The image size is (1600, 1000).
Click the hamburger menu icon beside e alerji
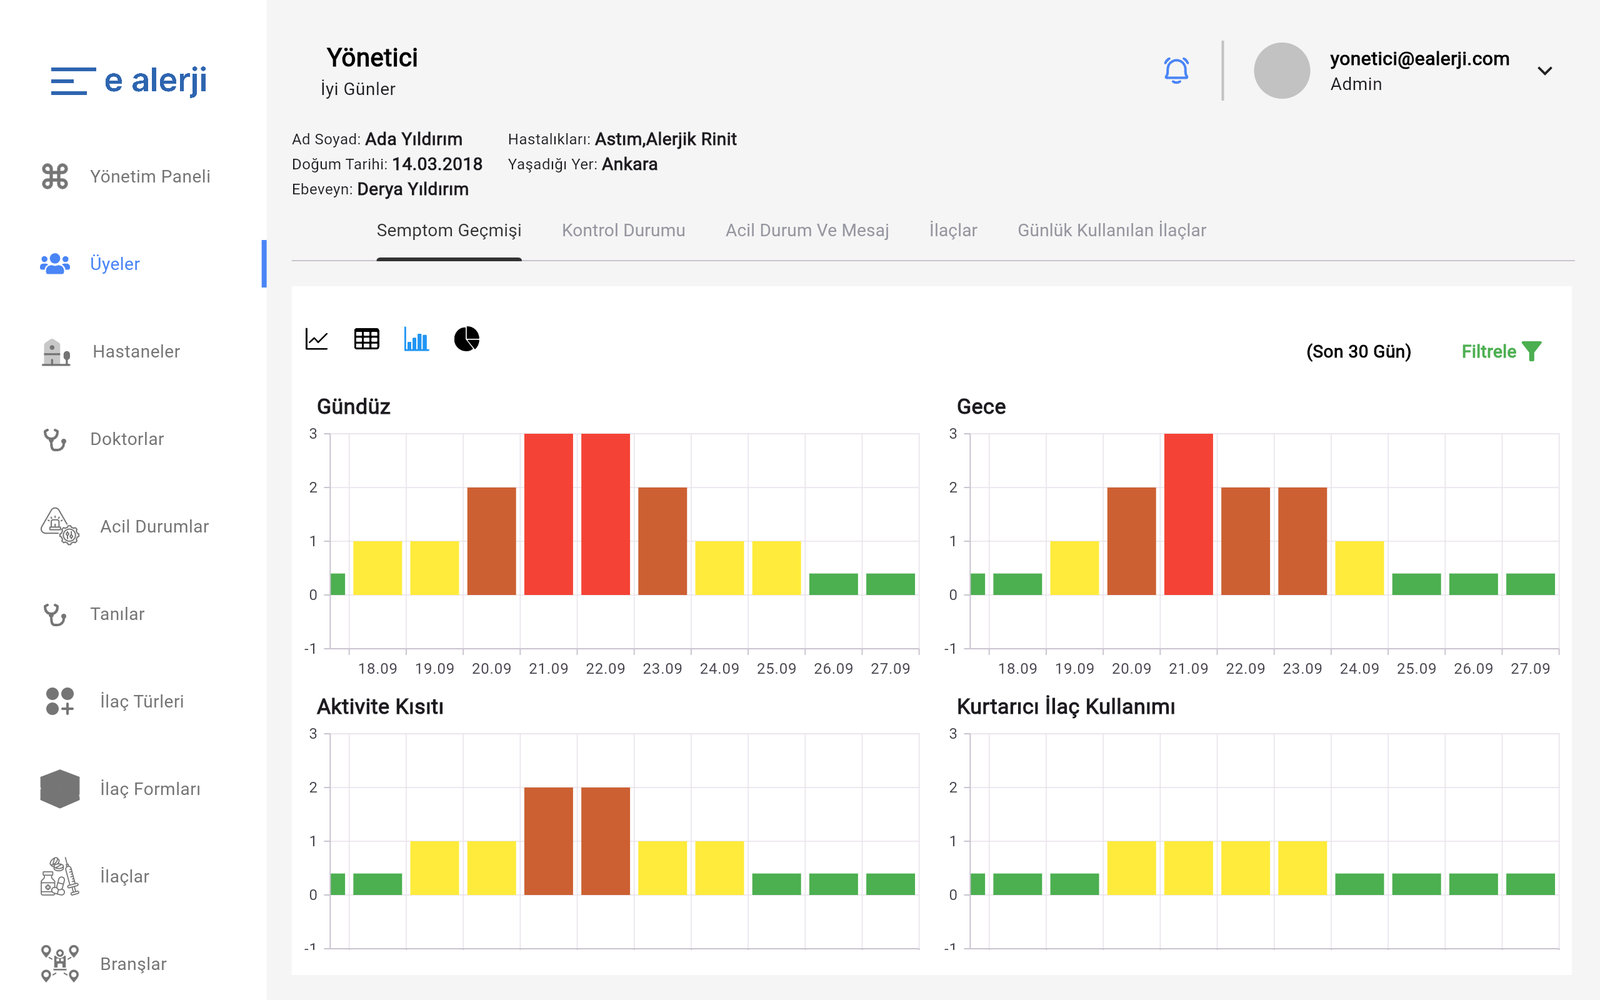73,81
